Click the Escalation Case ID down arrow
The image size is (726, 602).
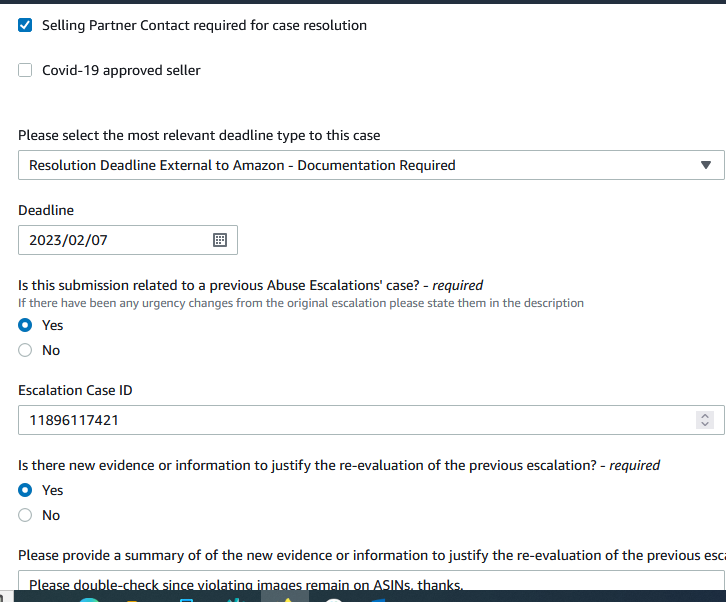705,424
